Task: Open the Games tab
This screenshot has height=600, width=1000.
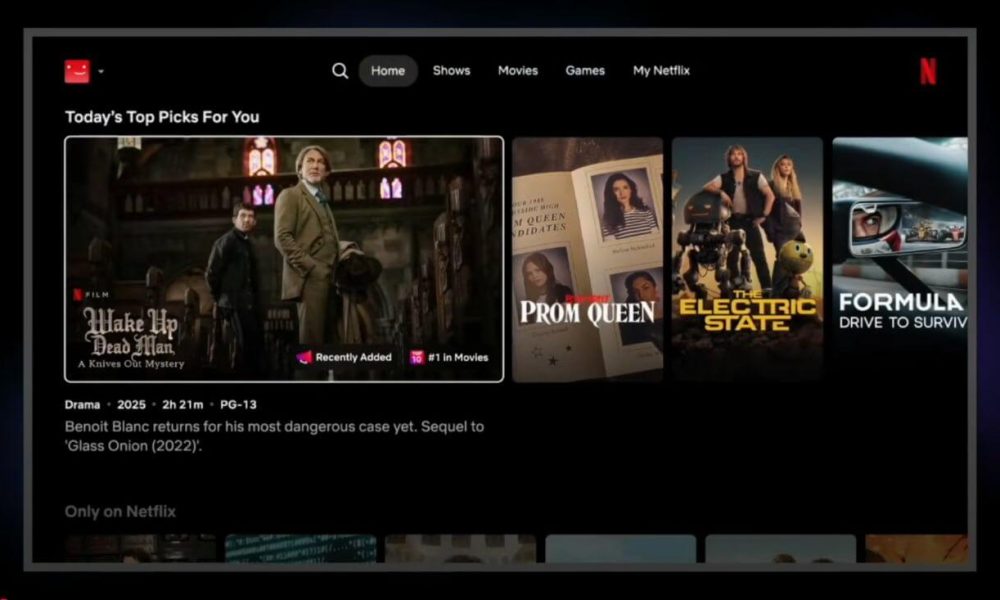Action: click(585, 71)
